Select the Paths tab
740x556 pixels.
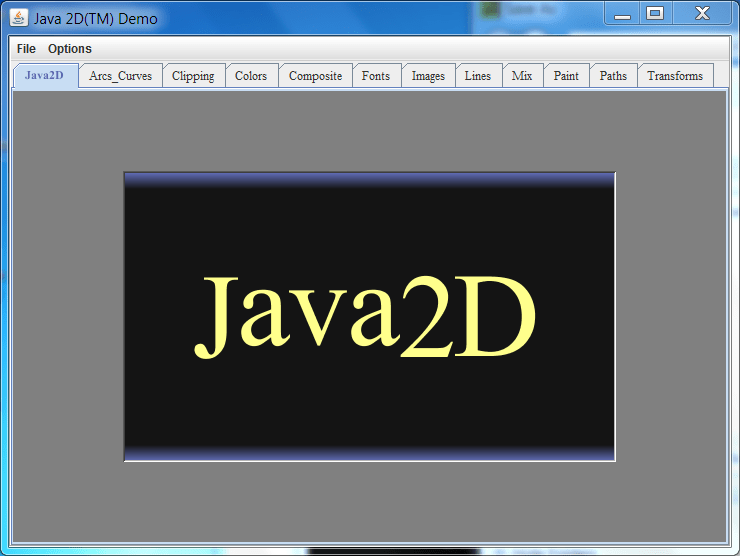pyautogui.click(x=613, y=76)
